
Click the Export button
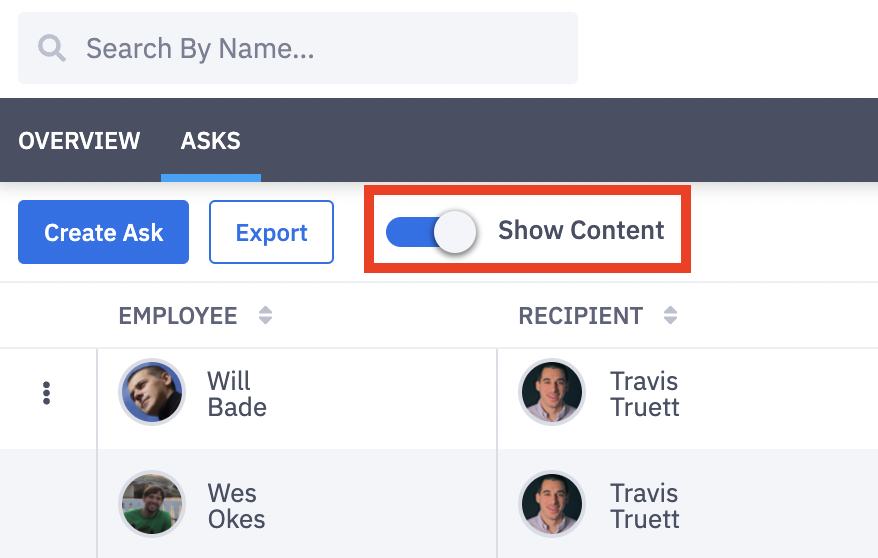271,232
